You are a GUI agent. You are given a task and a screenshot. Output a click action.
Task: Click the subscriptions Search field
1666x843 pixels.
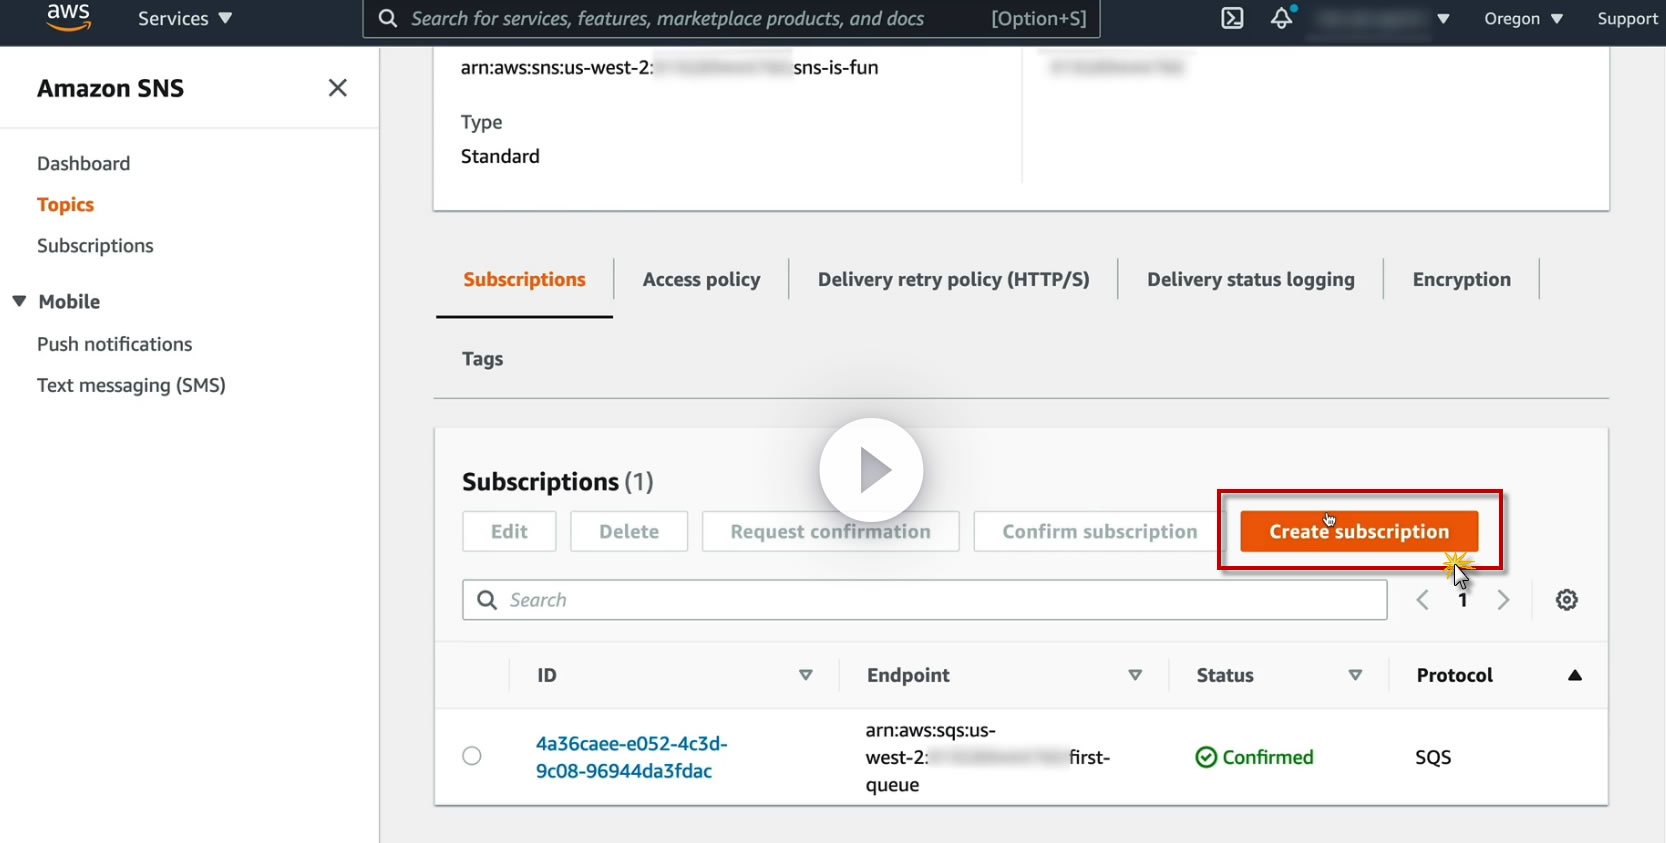point(924,600)
